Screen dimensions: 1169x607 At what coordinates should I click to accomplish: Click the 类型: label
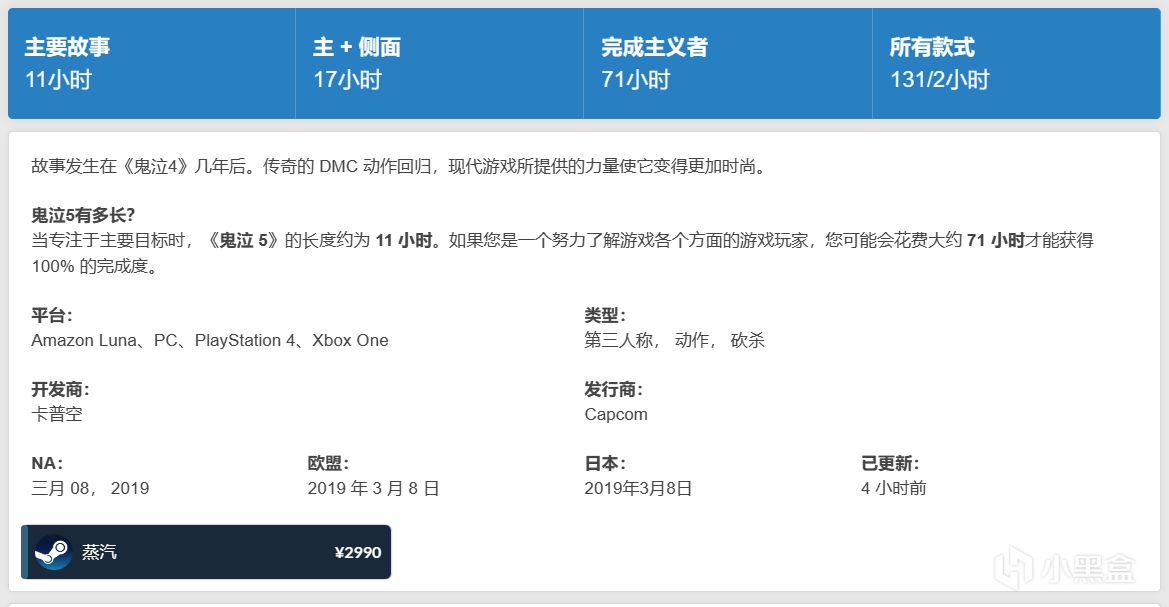click(x=605, y=315)
